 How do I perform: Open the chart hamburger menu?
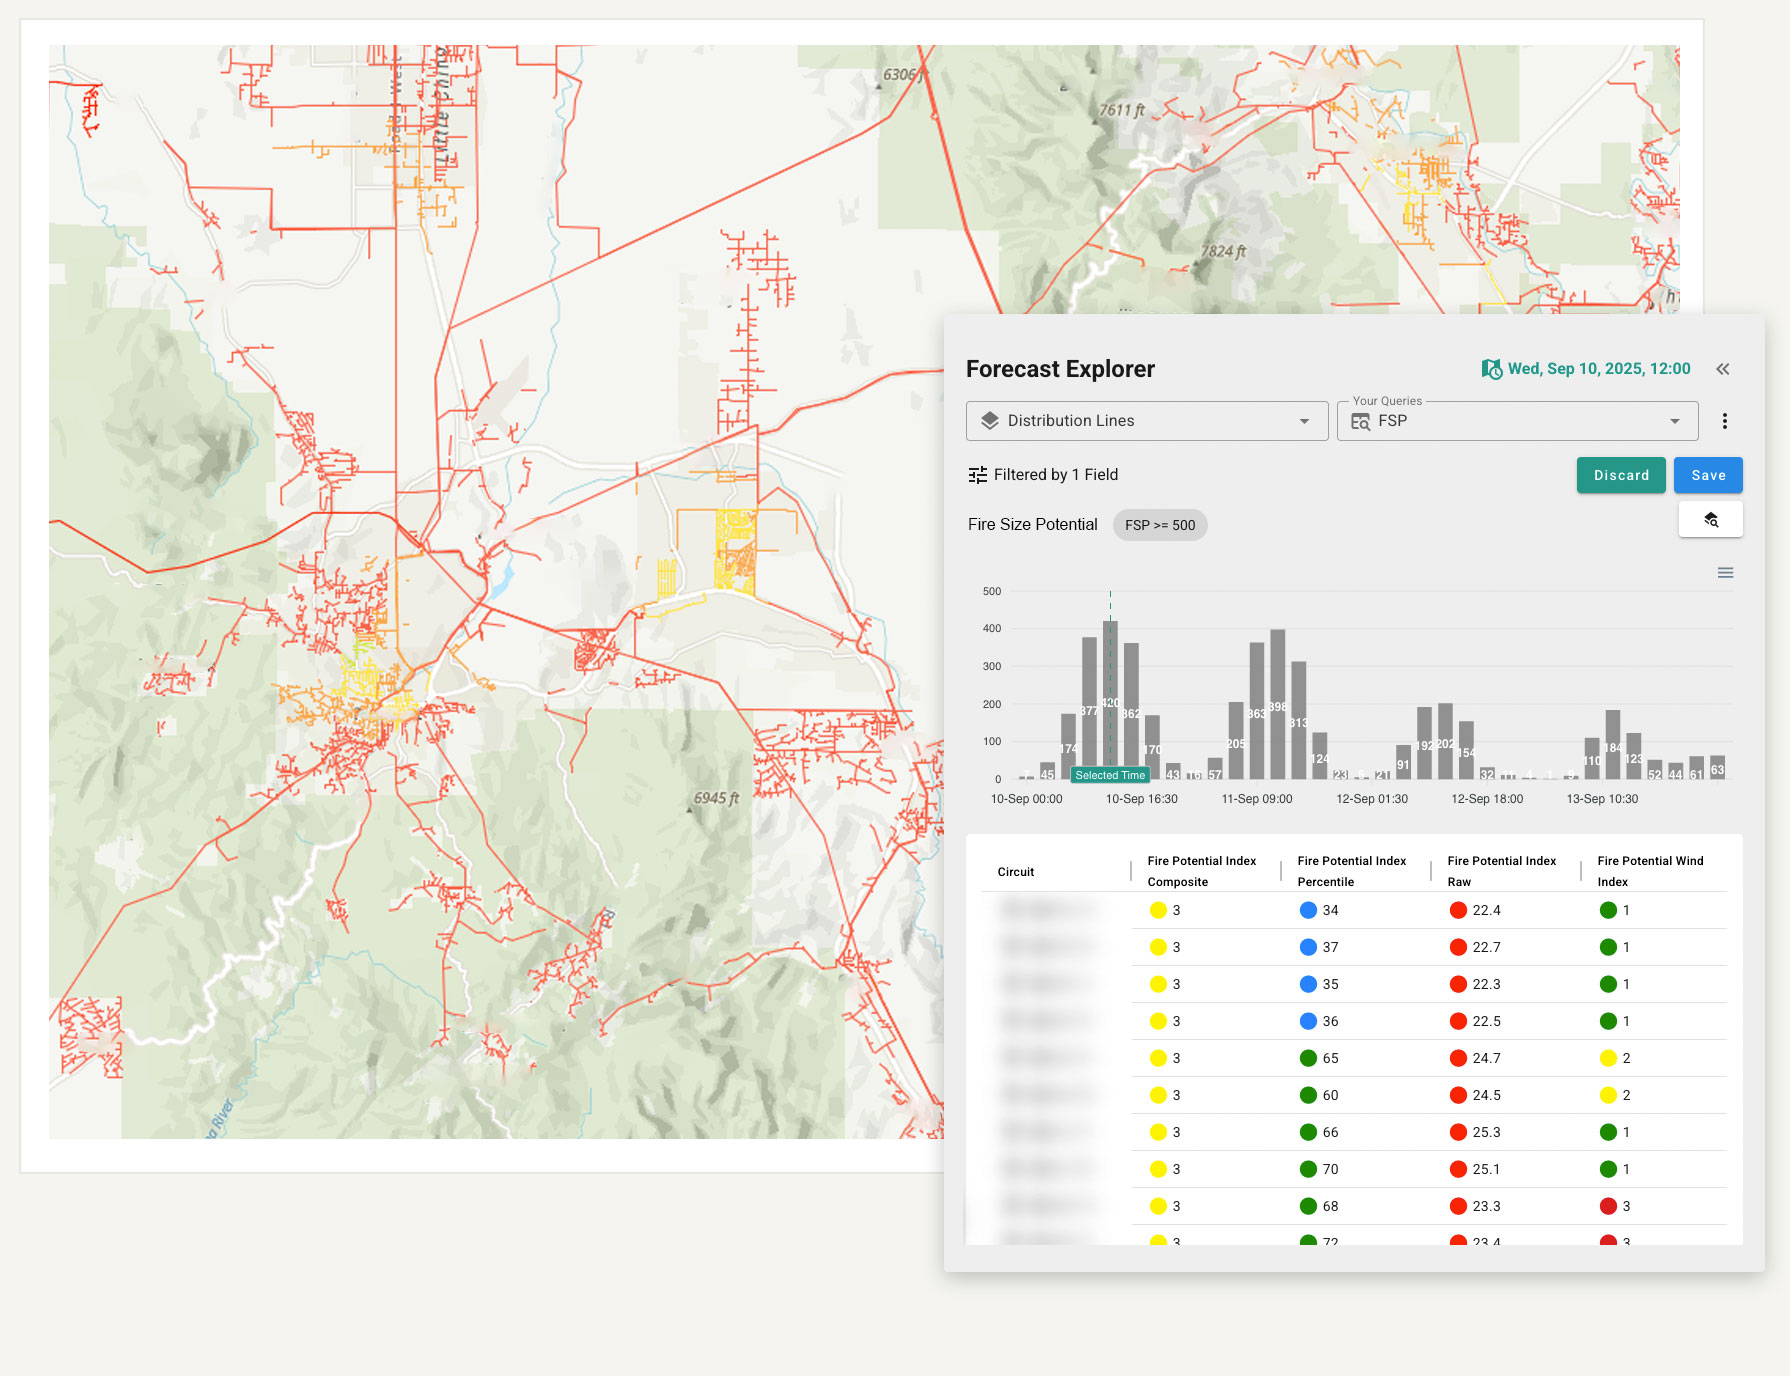pyautogui.click(x=1725, y=573)
